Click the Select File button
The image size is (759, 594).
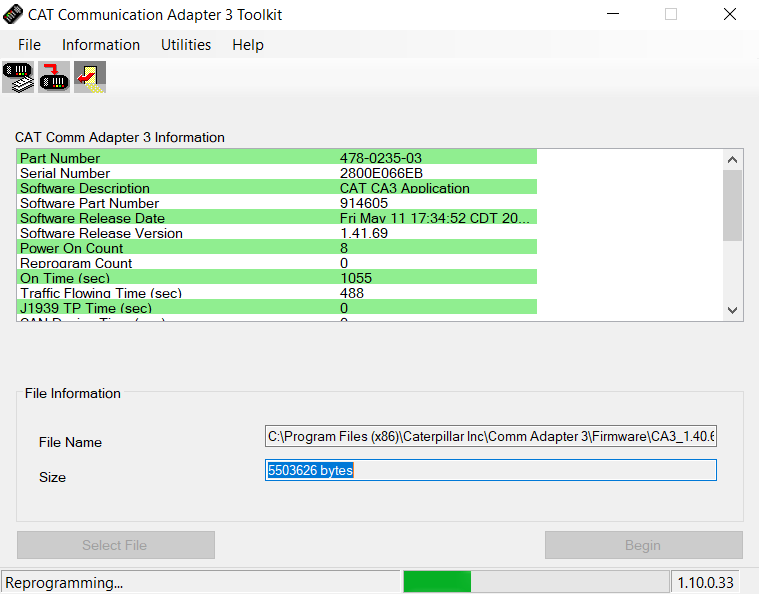116,545
